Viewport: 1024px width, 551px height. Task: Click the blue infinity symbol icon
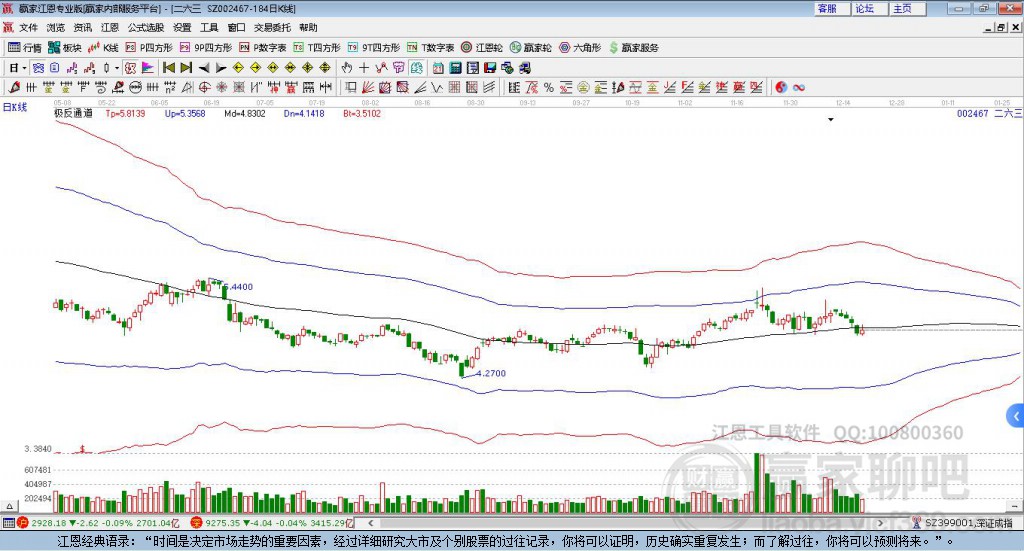(x=799, y=87)
